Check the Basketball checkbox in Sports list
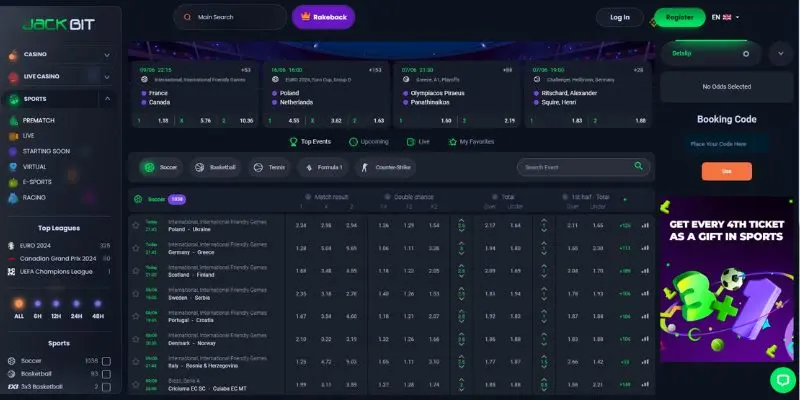Image resolution: width=800 pixels, height=400 pixels. [106, 374]
